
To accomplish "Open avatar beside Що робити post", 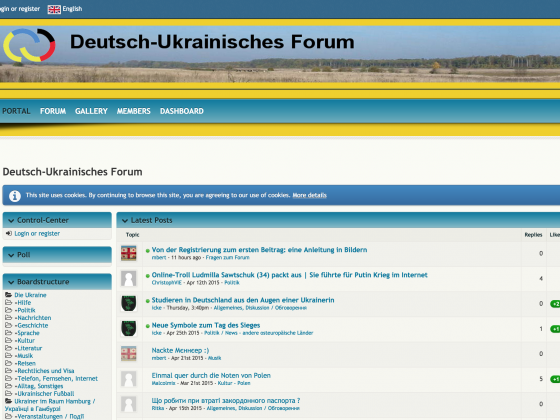I will [x=128, y=404].
